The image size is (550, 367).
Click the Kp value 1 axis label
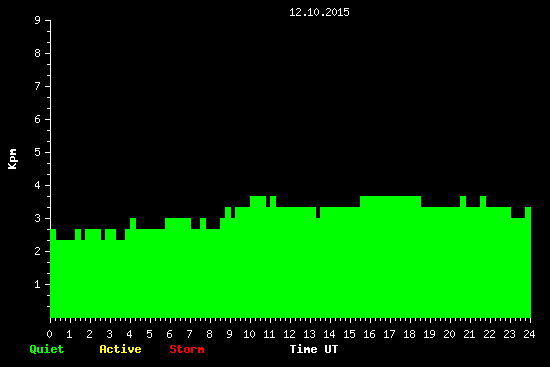(38, 284)
